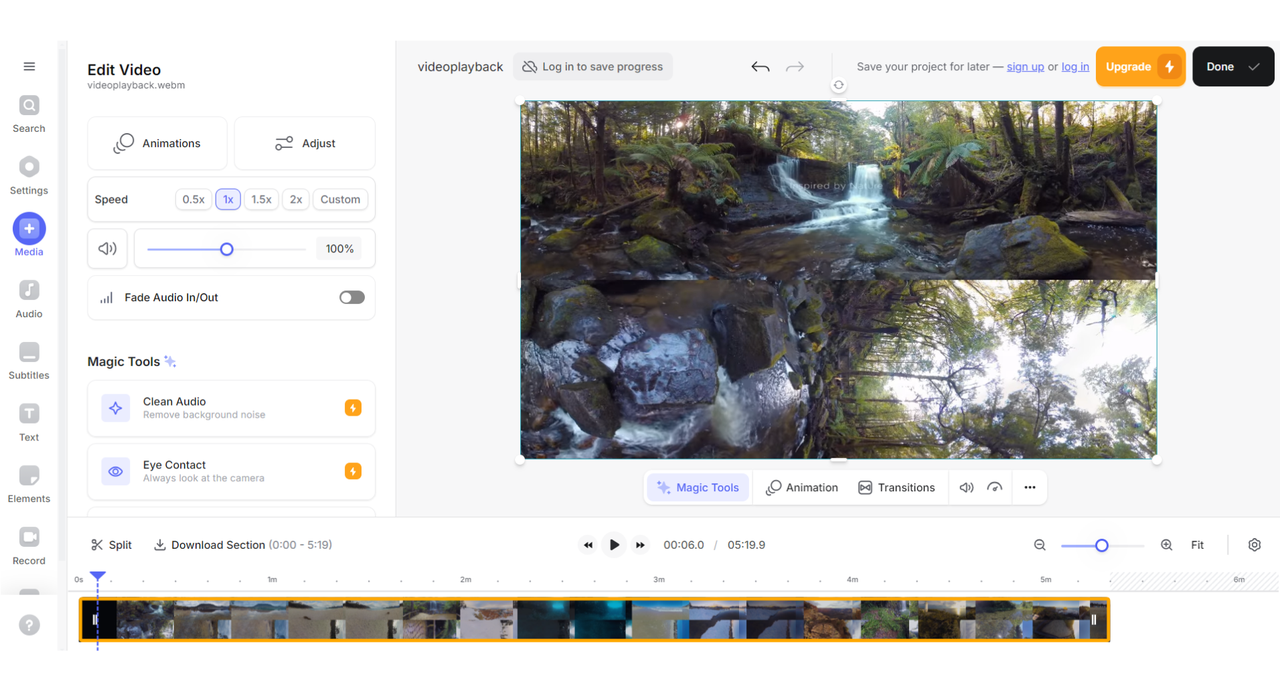
Task: Click the videoplayback project title
Action: (460, 67)
